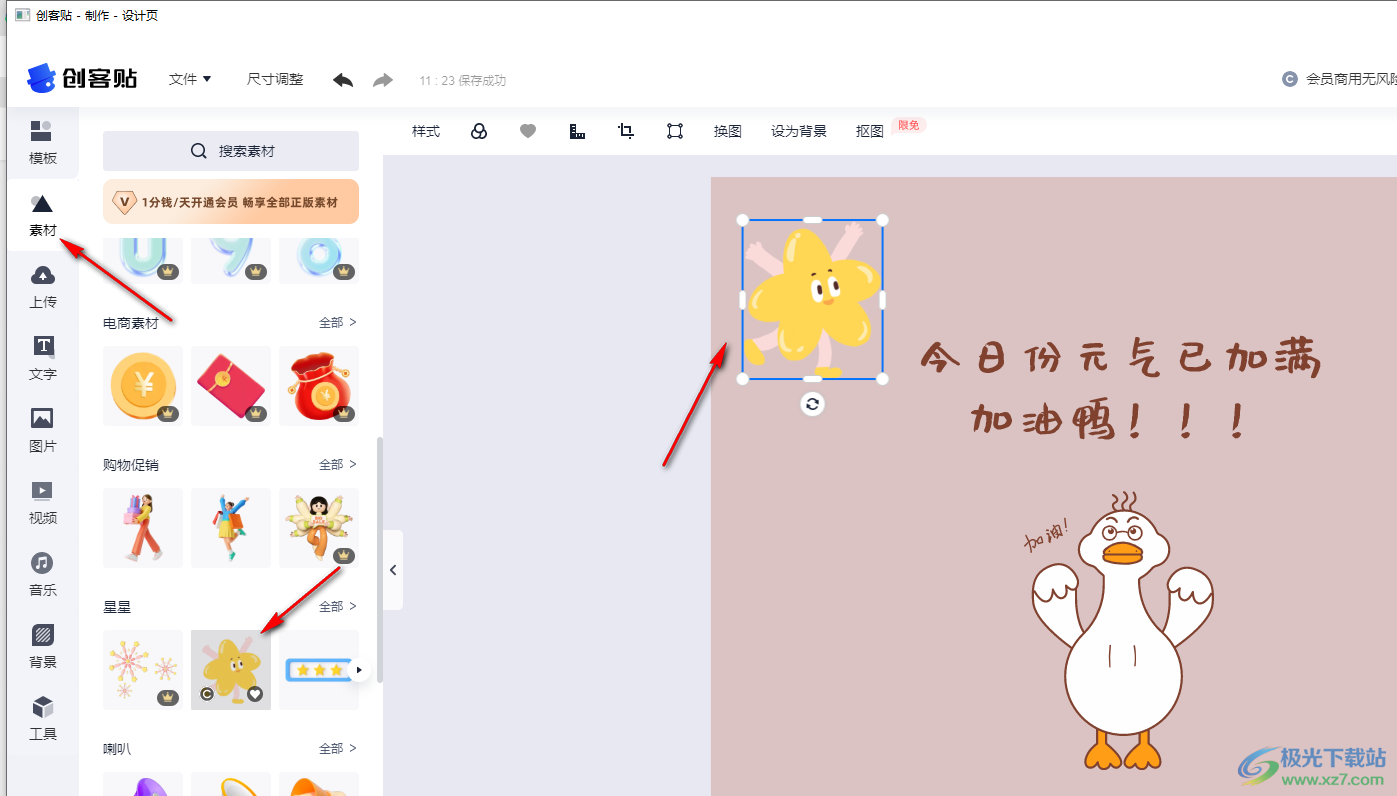The image size is (1397, 796).
Task: Open the 样式 style options
Action: pos(426,131)
